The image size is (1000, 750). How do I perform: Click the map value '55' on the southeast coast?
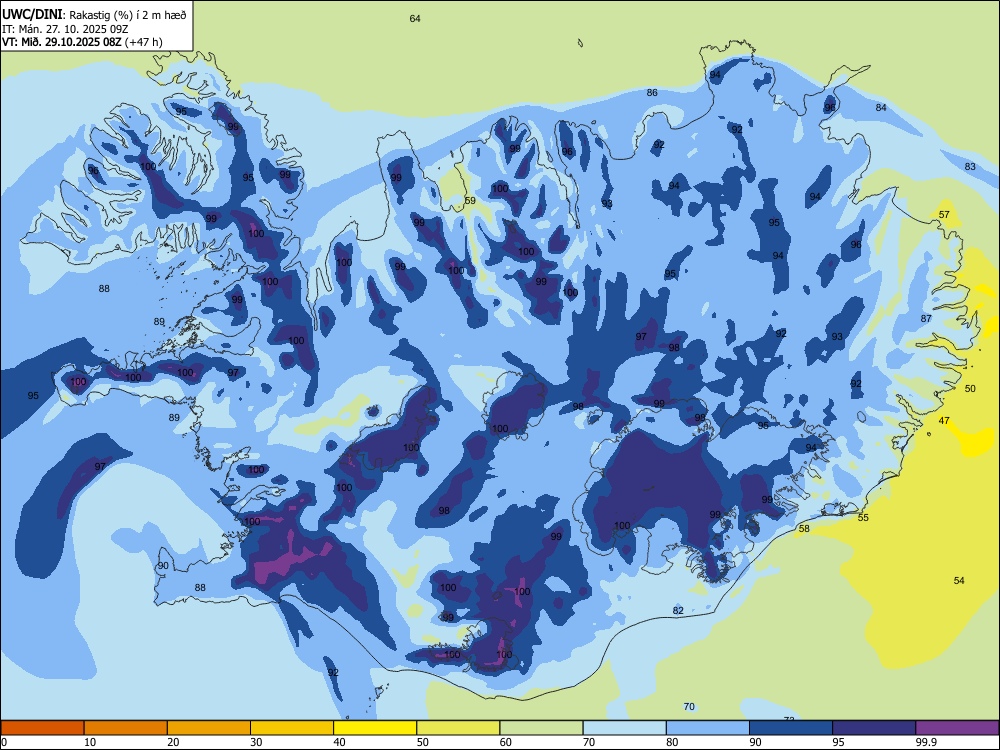pos(863,517)
